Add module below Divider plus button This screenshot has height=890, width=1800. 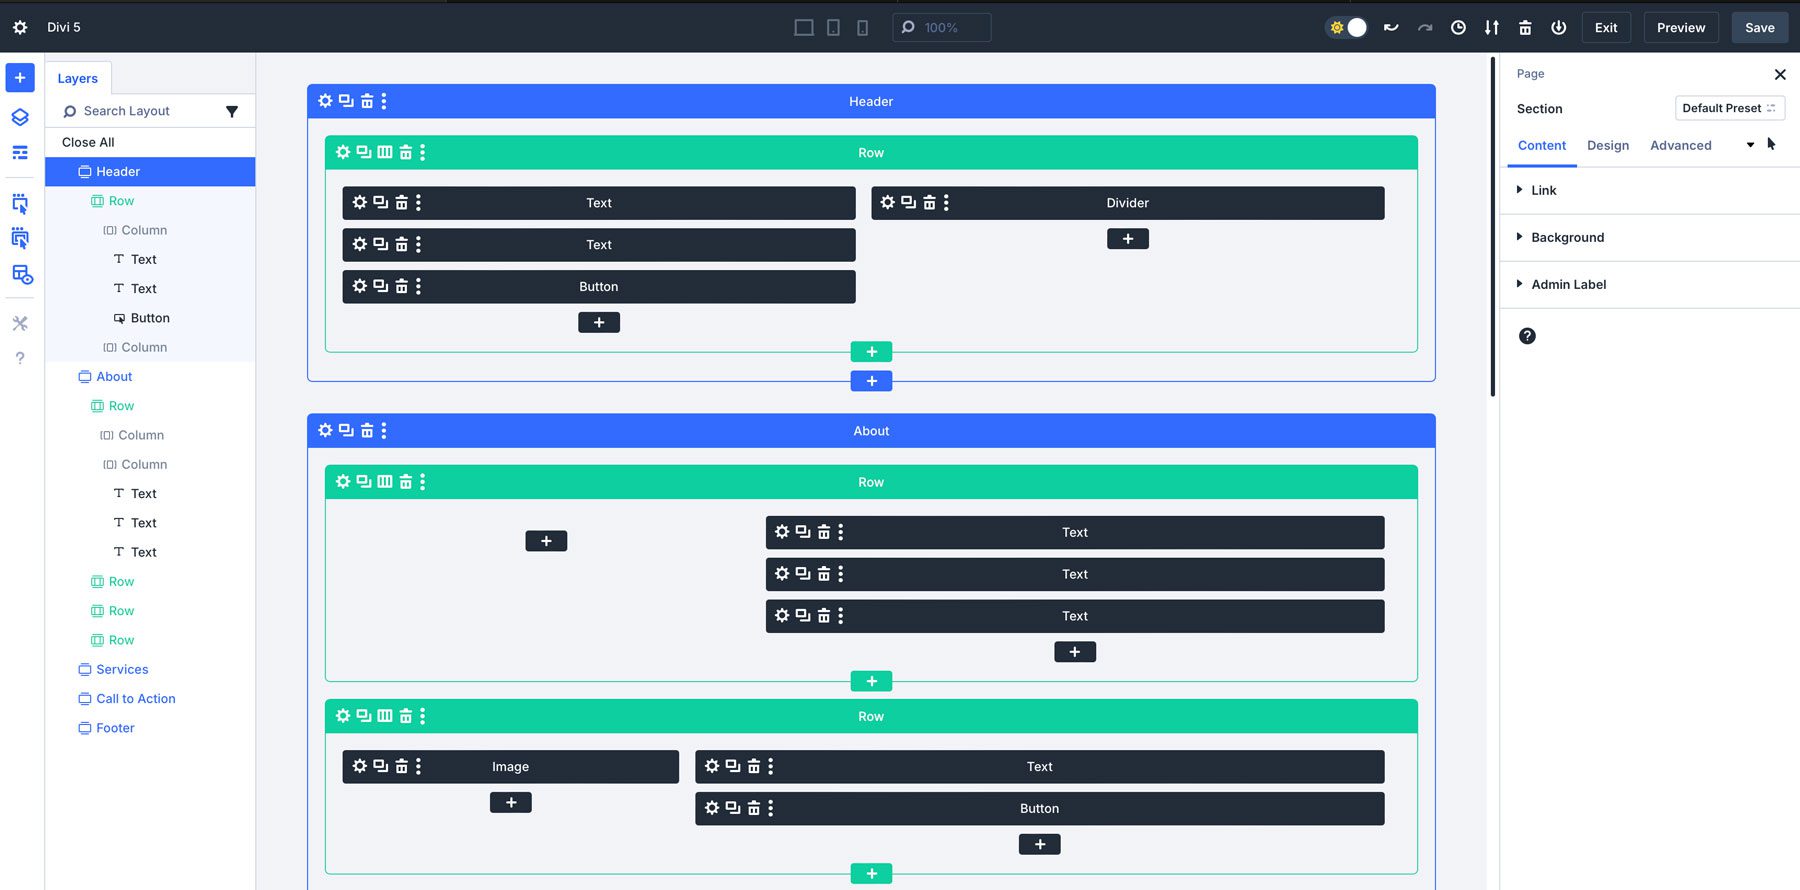(x=1128, y=239)
